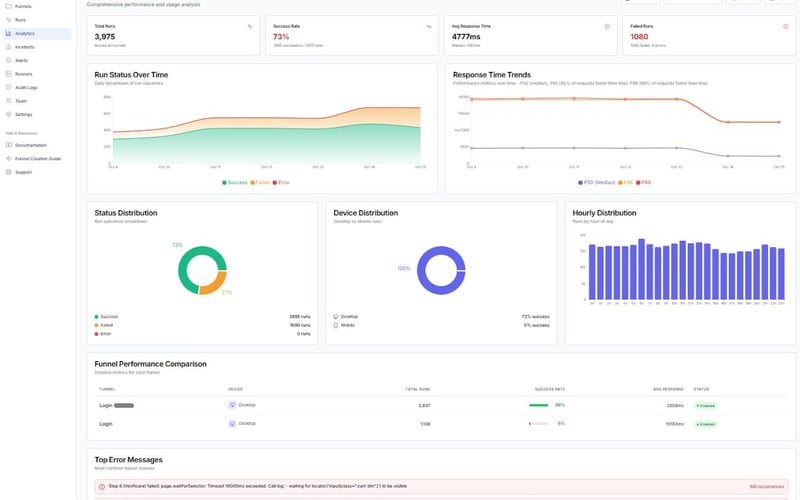Image resolution: width=800 pixels, height=500 pixels.
Task: Click the Audit Logs shield icon
Action: click(8, 87)
